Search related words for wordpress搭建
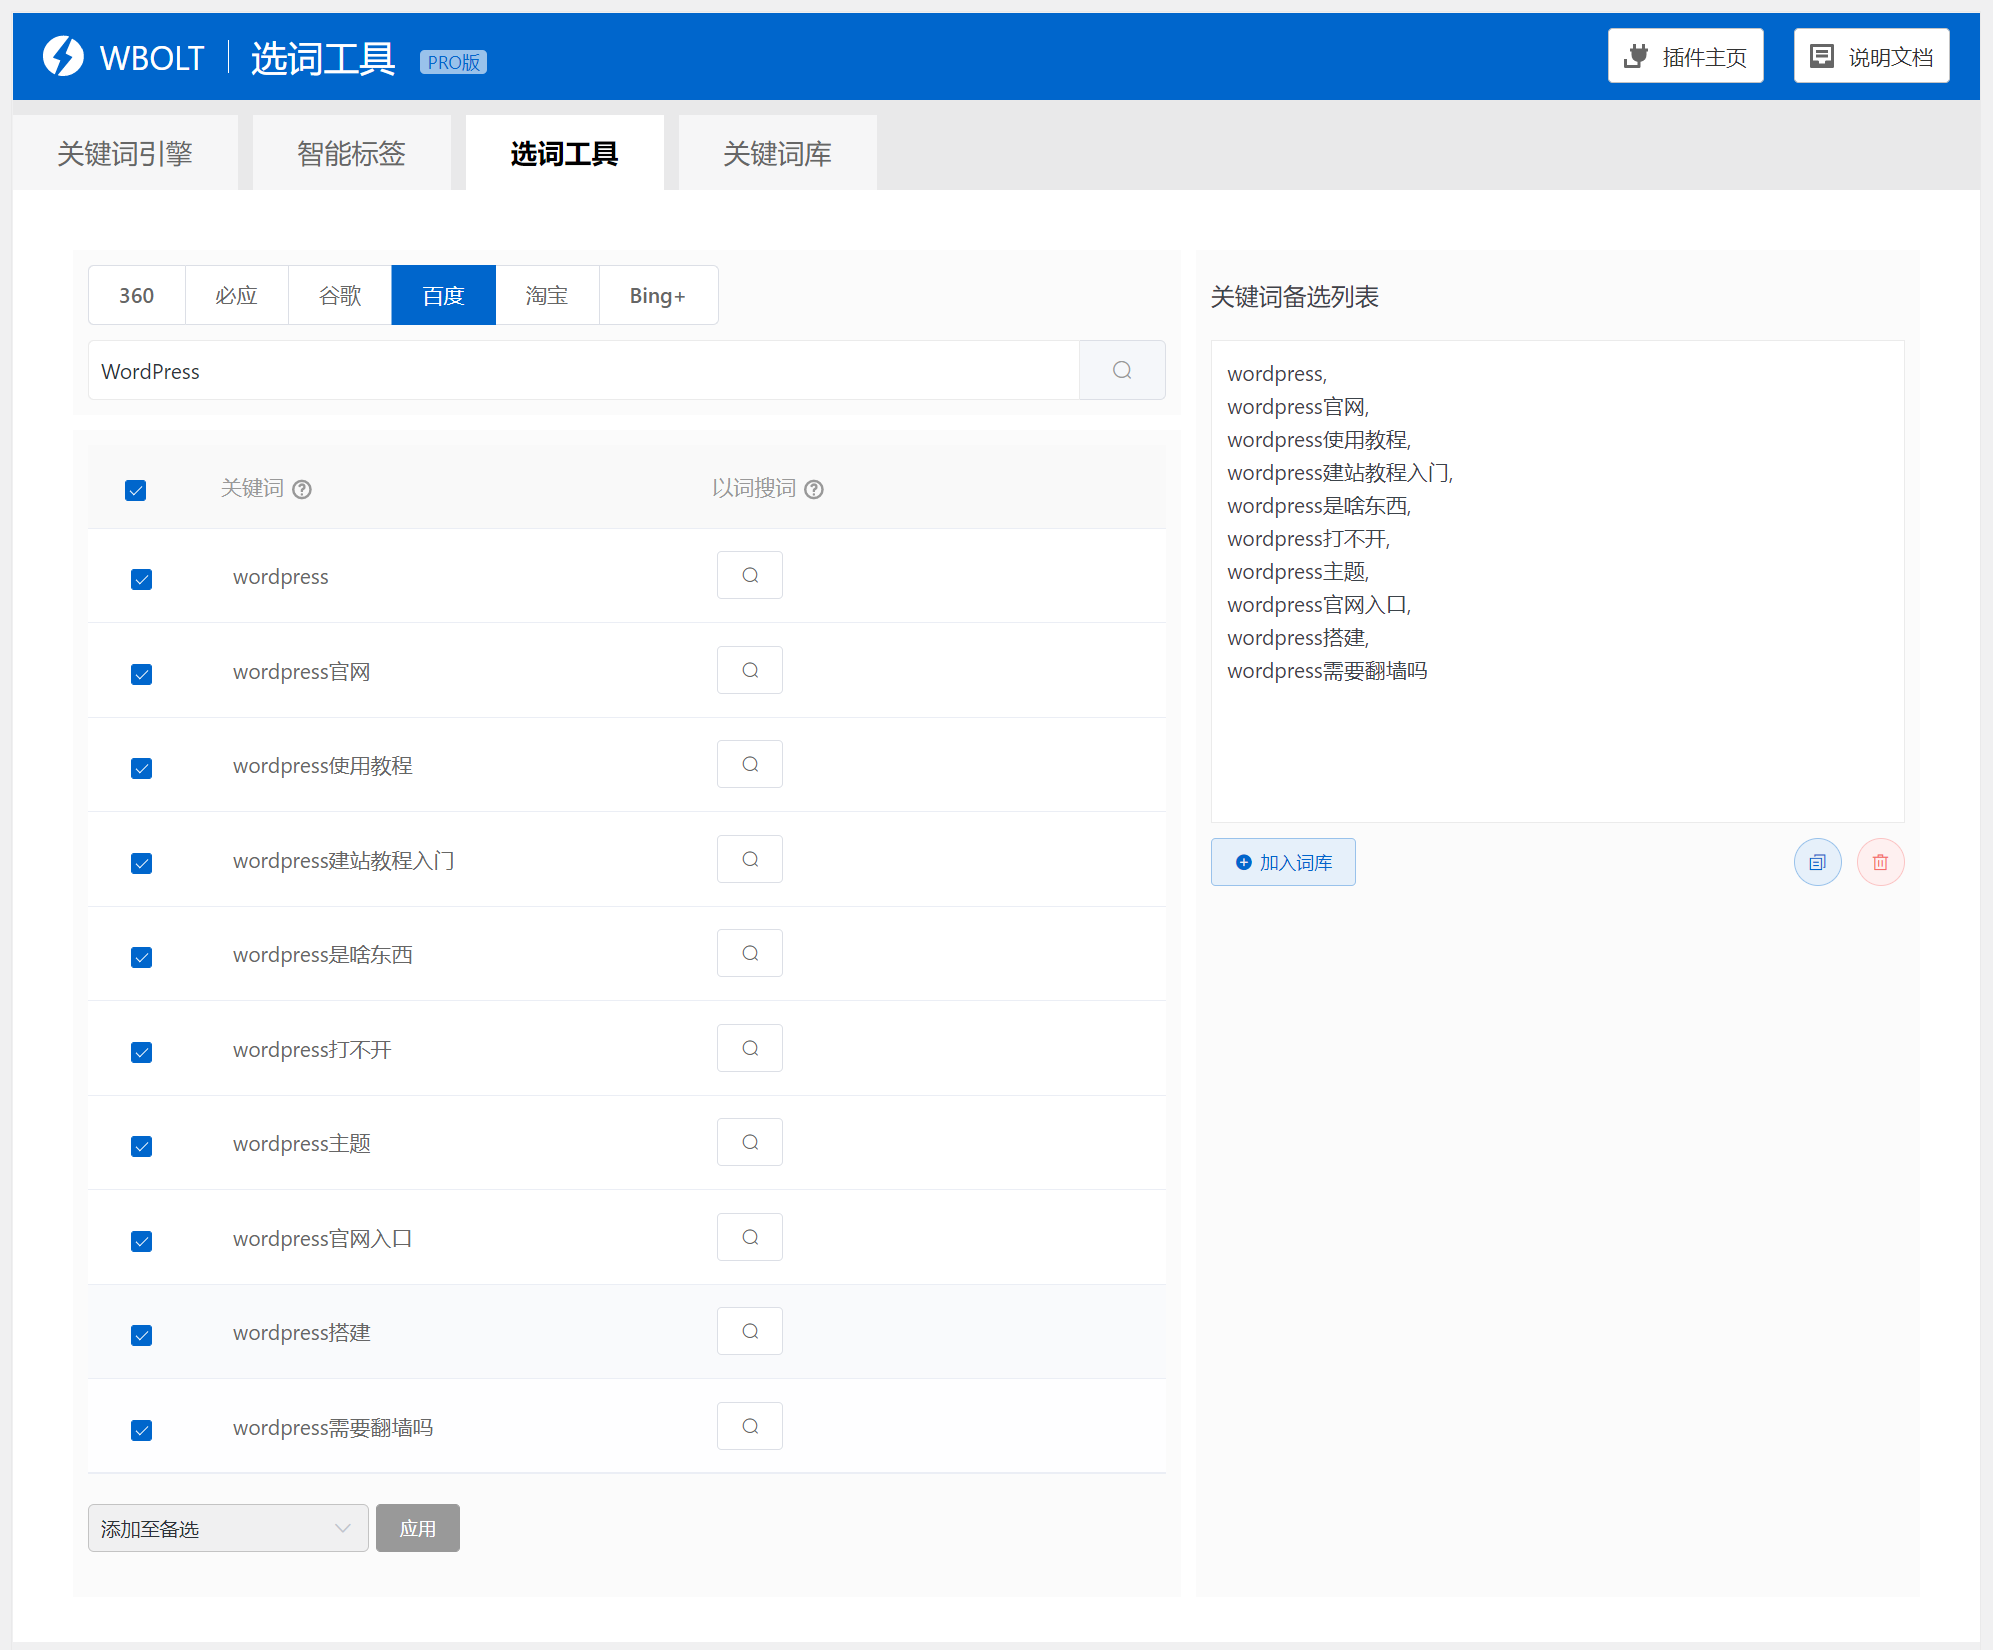Screen dimensions: 1993x1650 click(750, 1331)
